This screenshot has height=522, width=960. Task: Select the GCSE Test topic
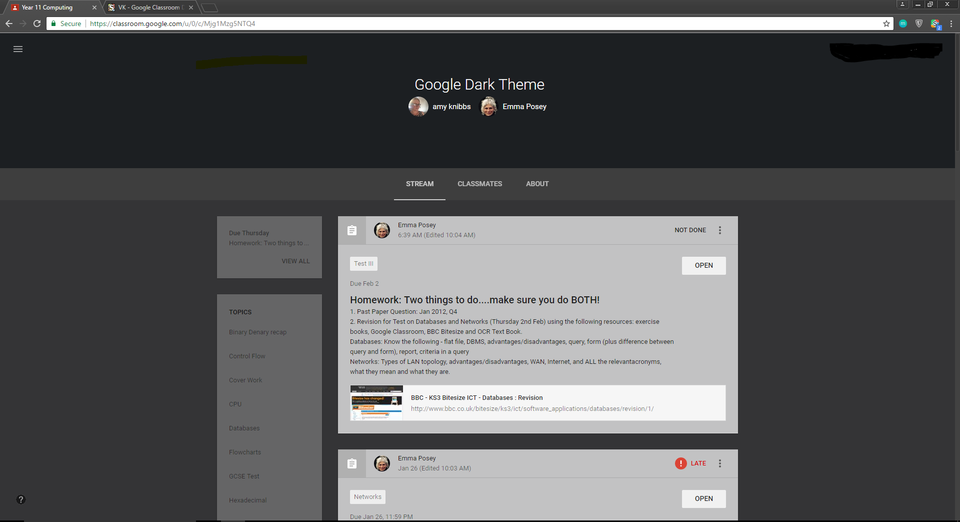[244, 476]
